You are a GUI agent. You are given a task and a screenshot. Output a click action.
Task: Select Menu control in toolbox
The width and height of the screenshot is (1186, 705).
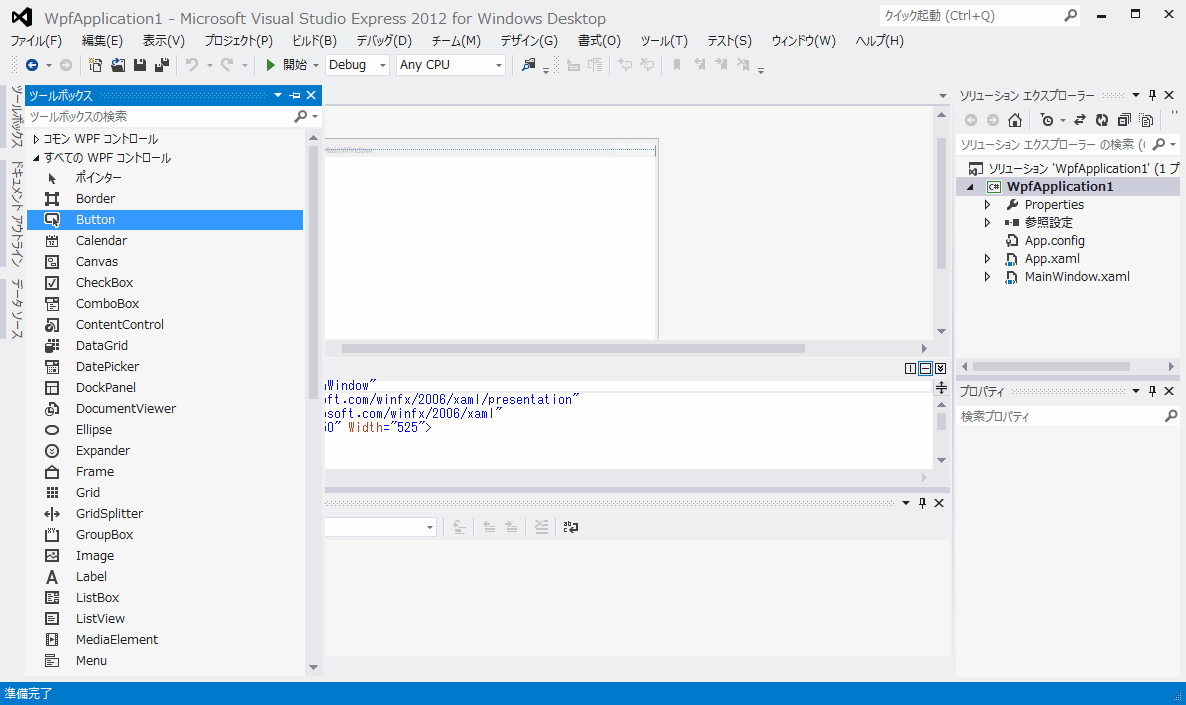165,661
